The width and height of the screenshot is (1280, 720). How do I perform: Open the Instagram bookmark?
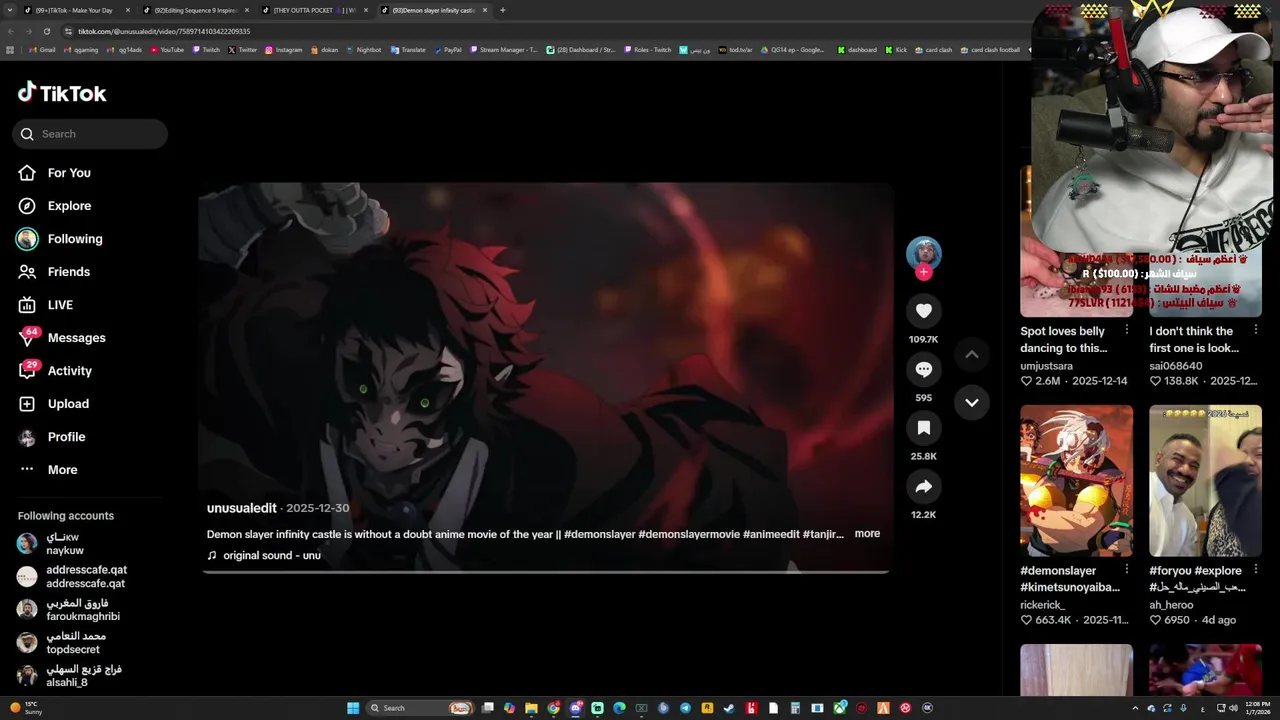(x=283, y=49)
